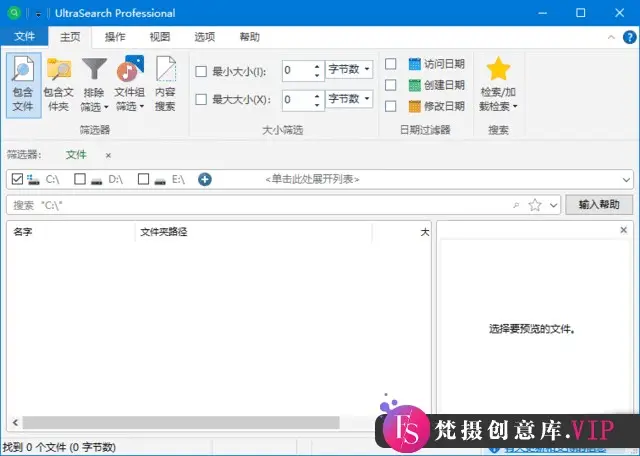
Task: Toggle the 最大大小(X) checkbox
Action: [x=201, y=100]
